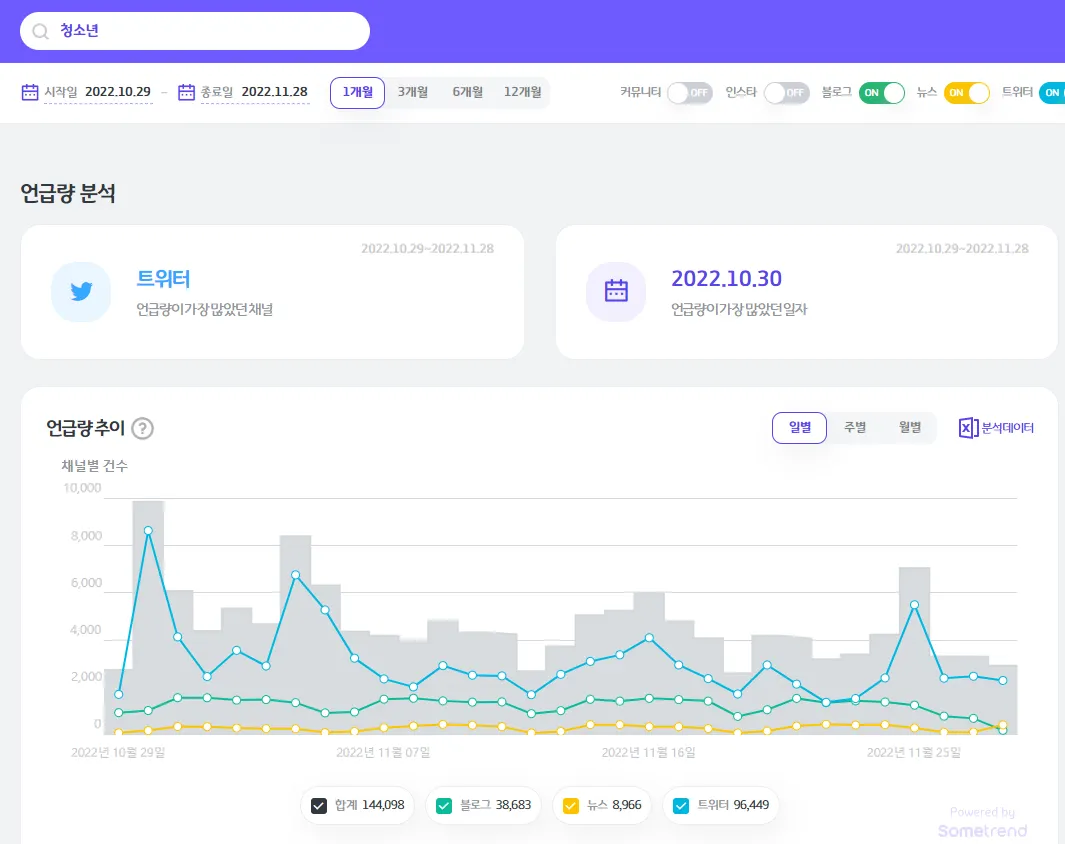Switch off the 뉴스 toggle

tap(967, 93)
